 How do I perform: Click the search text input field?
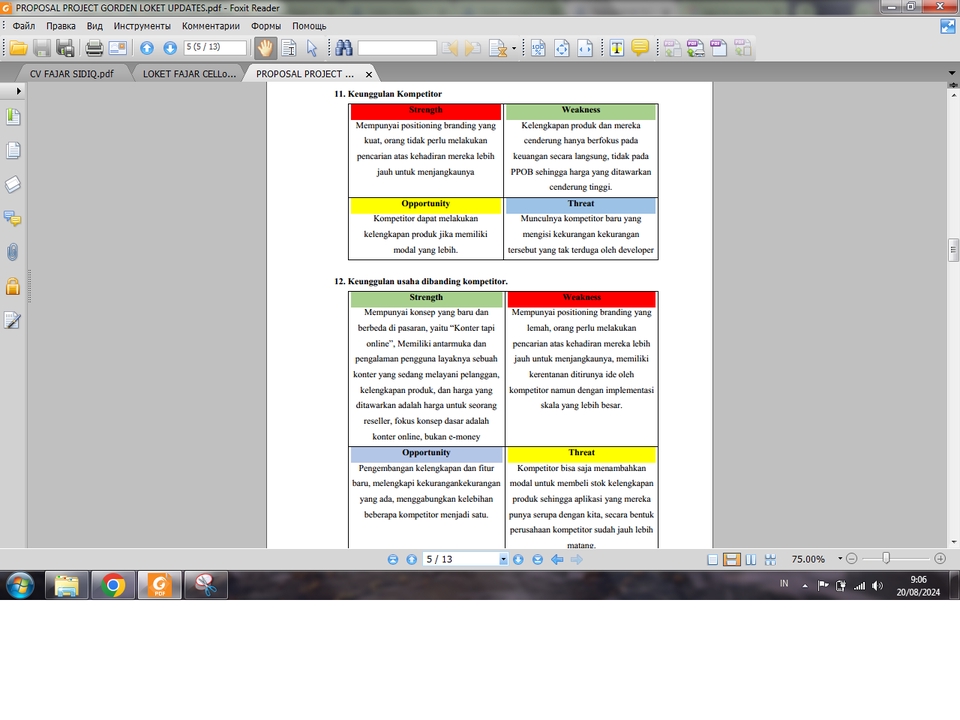click(x=397, y=47)
